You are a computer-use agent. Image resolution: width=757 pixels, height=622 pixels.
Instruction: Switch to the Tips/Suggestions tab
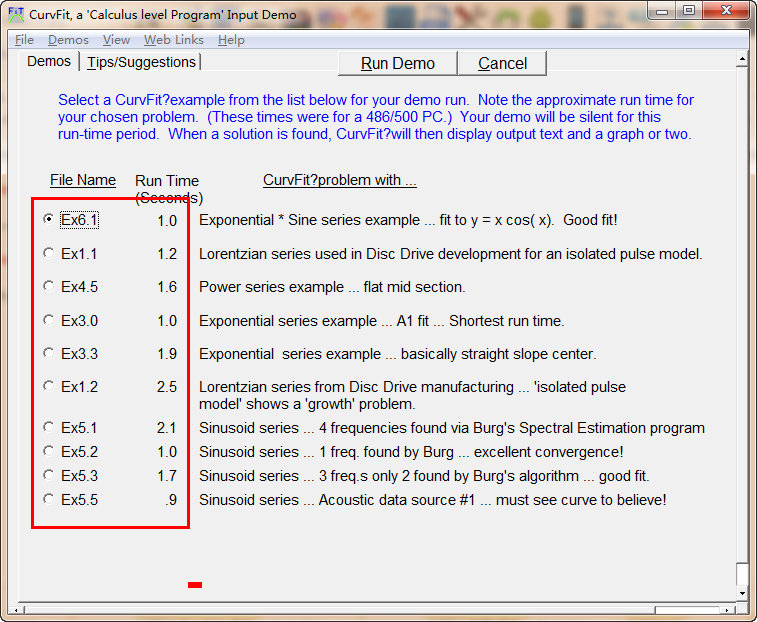point(141,62)
